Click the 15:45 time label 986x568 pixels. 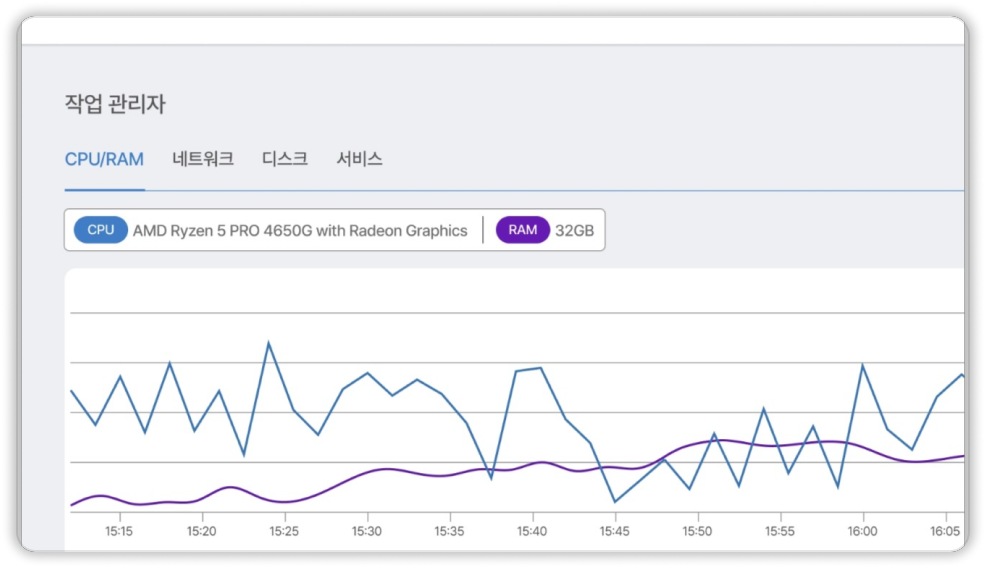615,531
